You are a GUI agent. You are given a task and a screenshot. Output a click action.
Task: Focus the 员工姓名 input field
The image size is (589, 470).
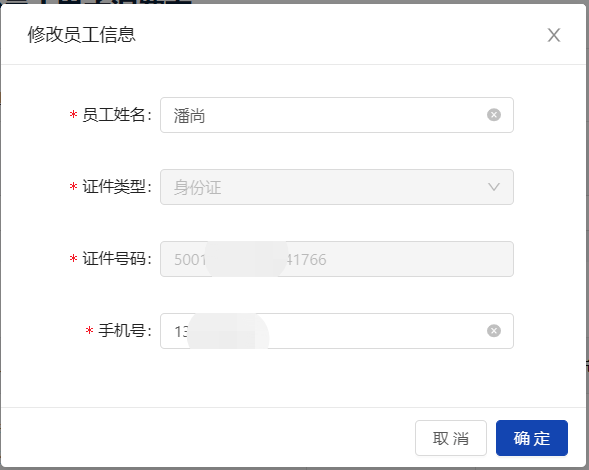[x=337, y=115]
